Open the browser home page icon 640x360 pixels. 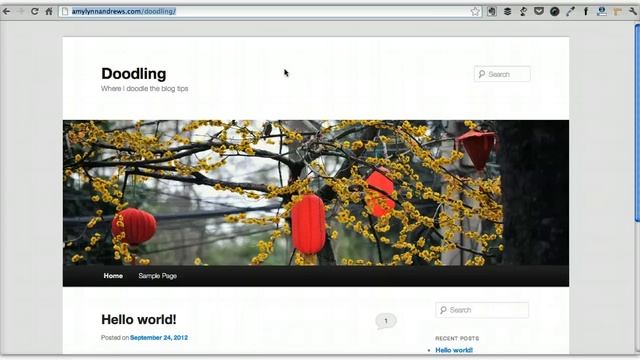click(49, 11)
